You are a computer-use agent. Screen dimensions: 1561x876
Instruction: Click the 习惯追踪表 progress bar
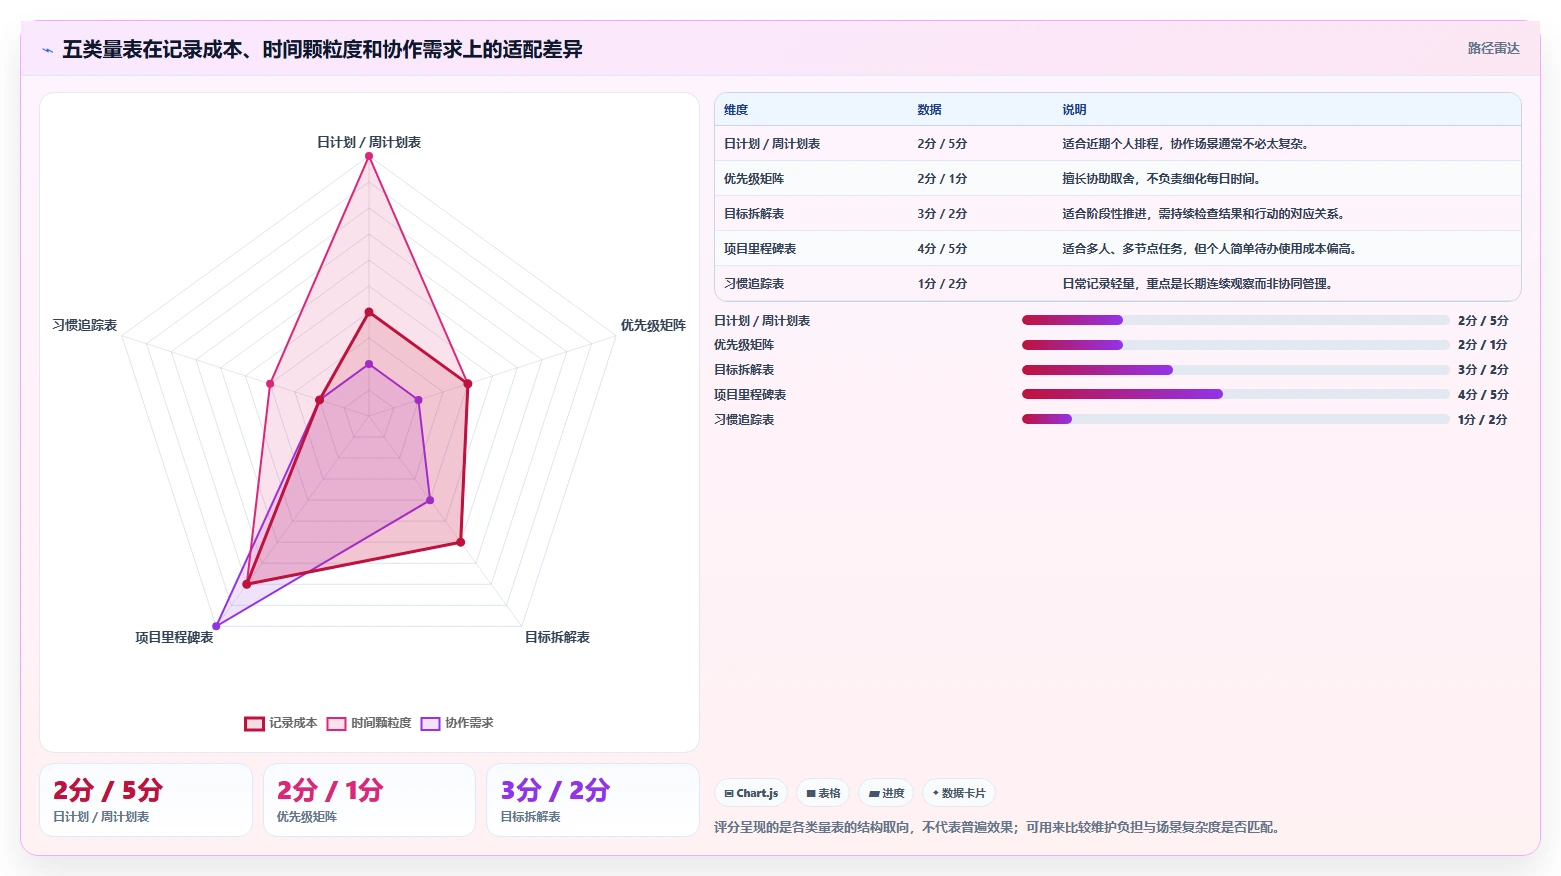1235,419
